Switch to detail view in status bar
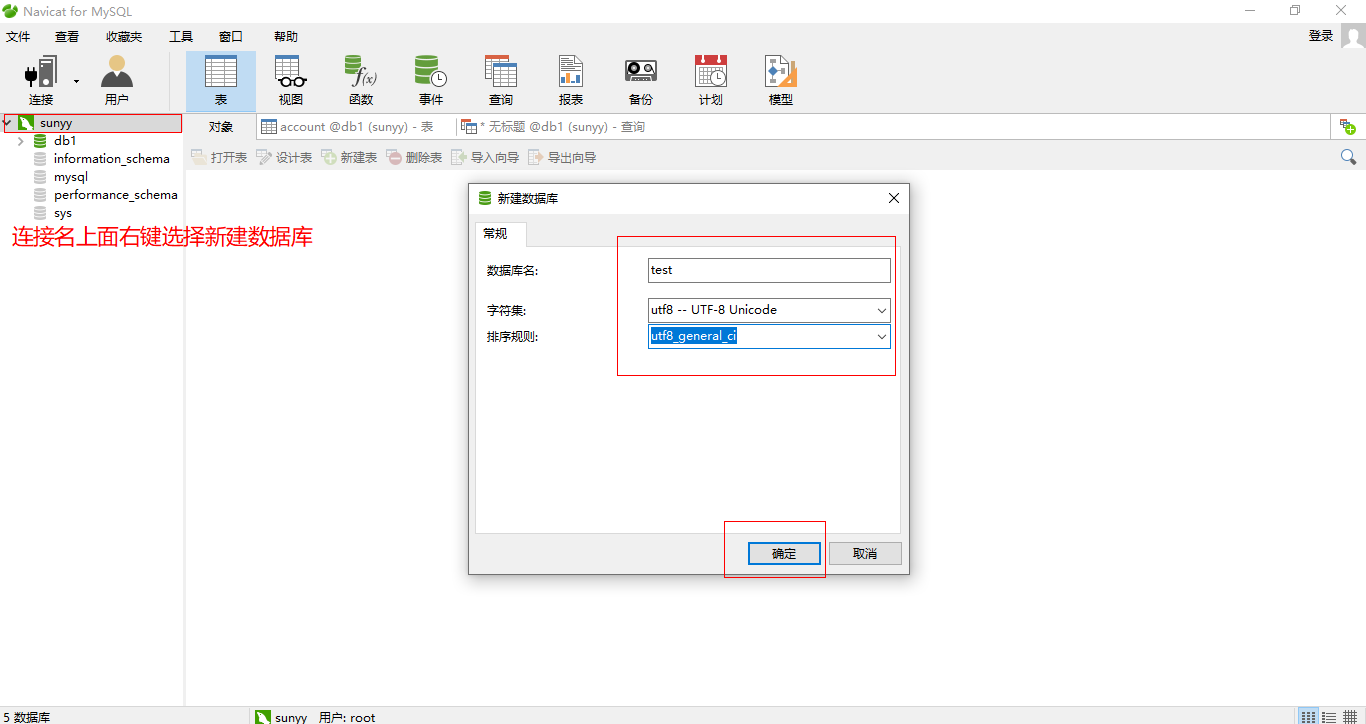Viewport: 1366px width, 724px height. (1329, 716)
